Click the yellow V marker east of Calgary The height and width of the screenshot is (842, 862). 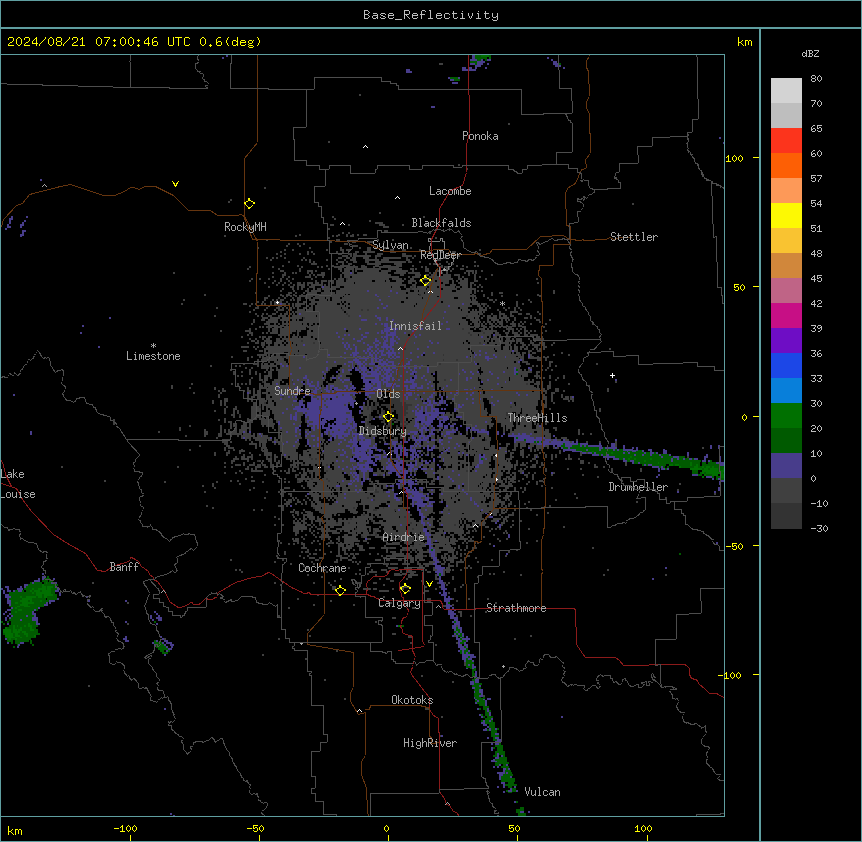coord(429,584)
